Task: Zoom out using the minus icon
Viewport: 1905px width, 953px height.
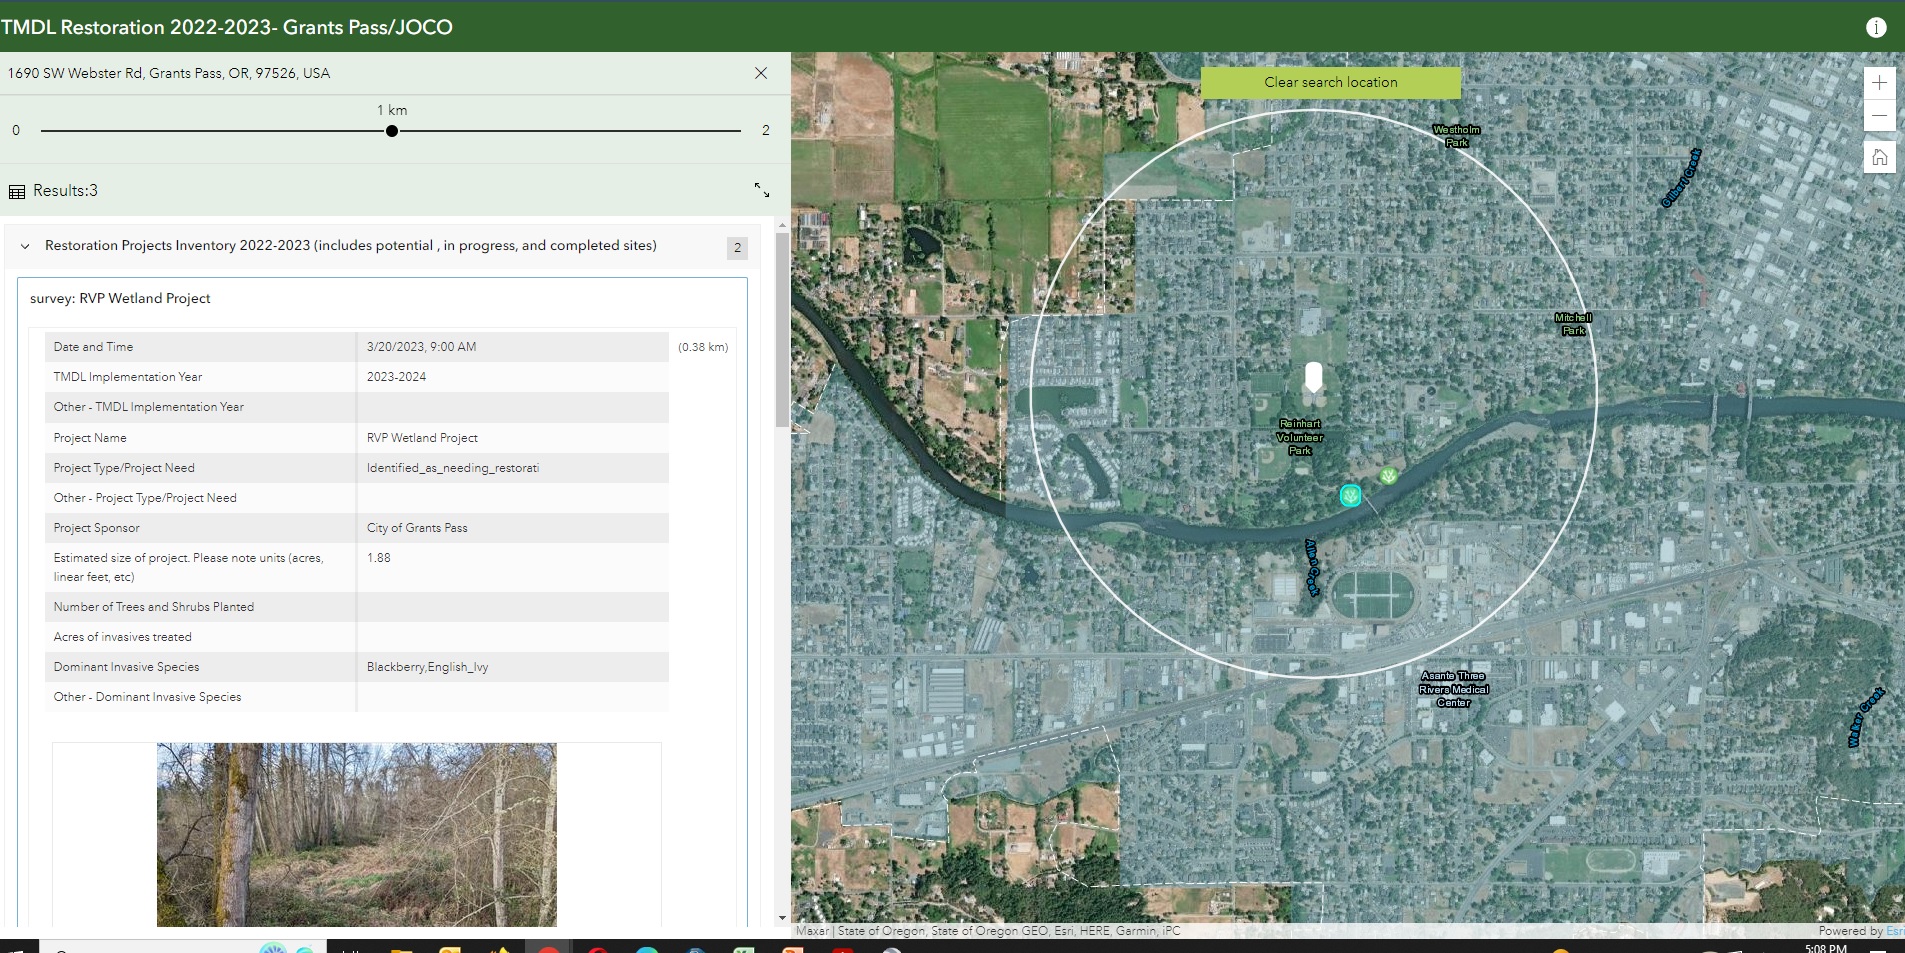Action: [x=1881, y=115]
